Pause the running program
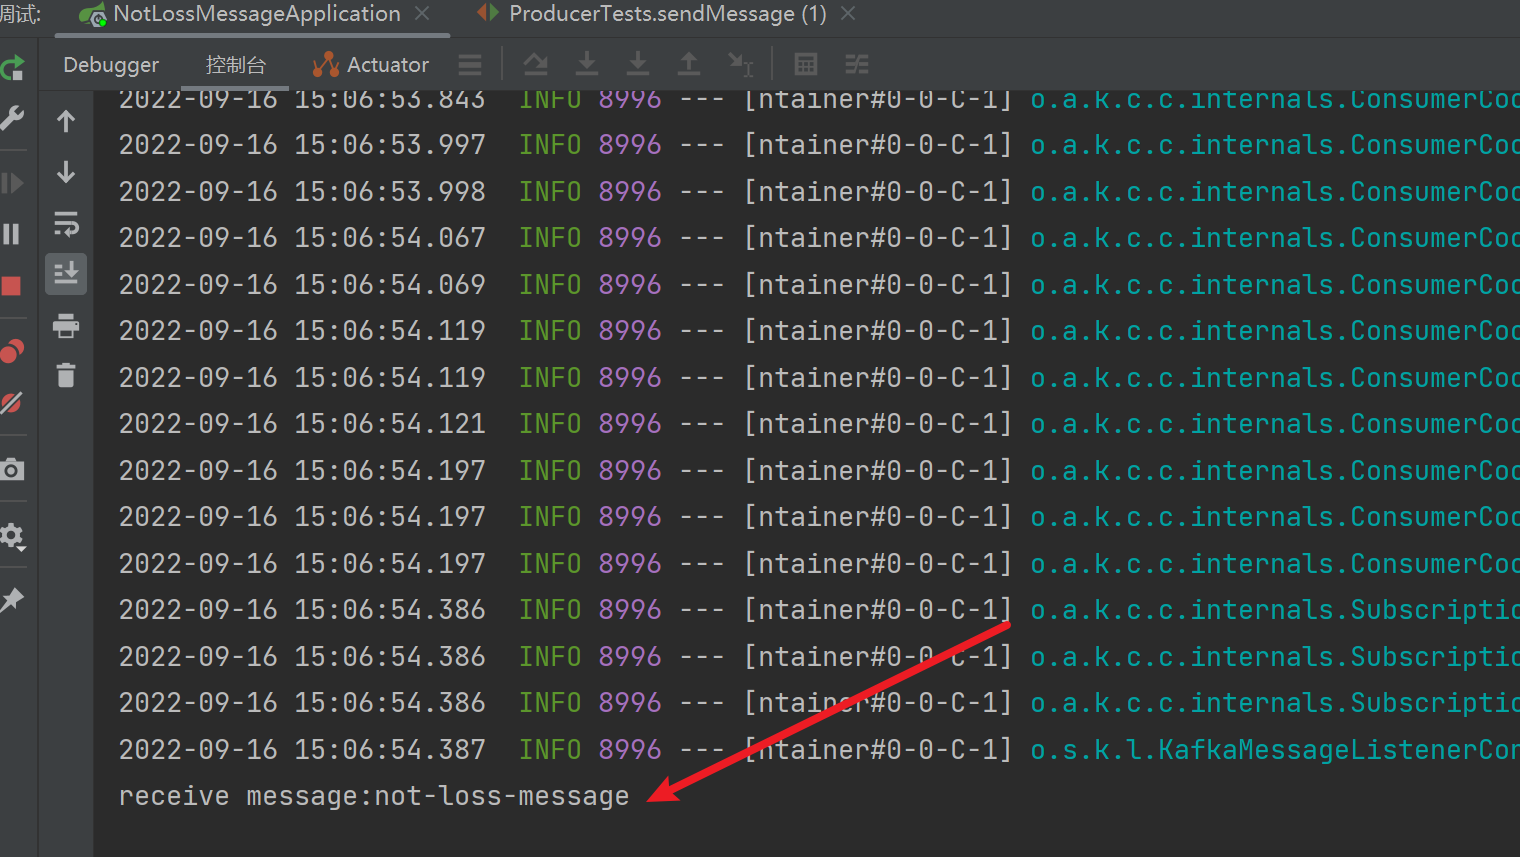 click(x=12, y=234)
